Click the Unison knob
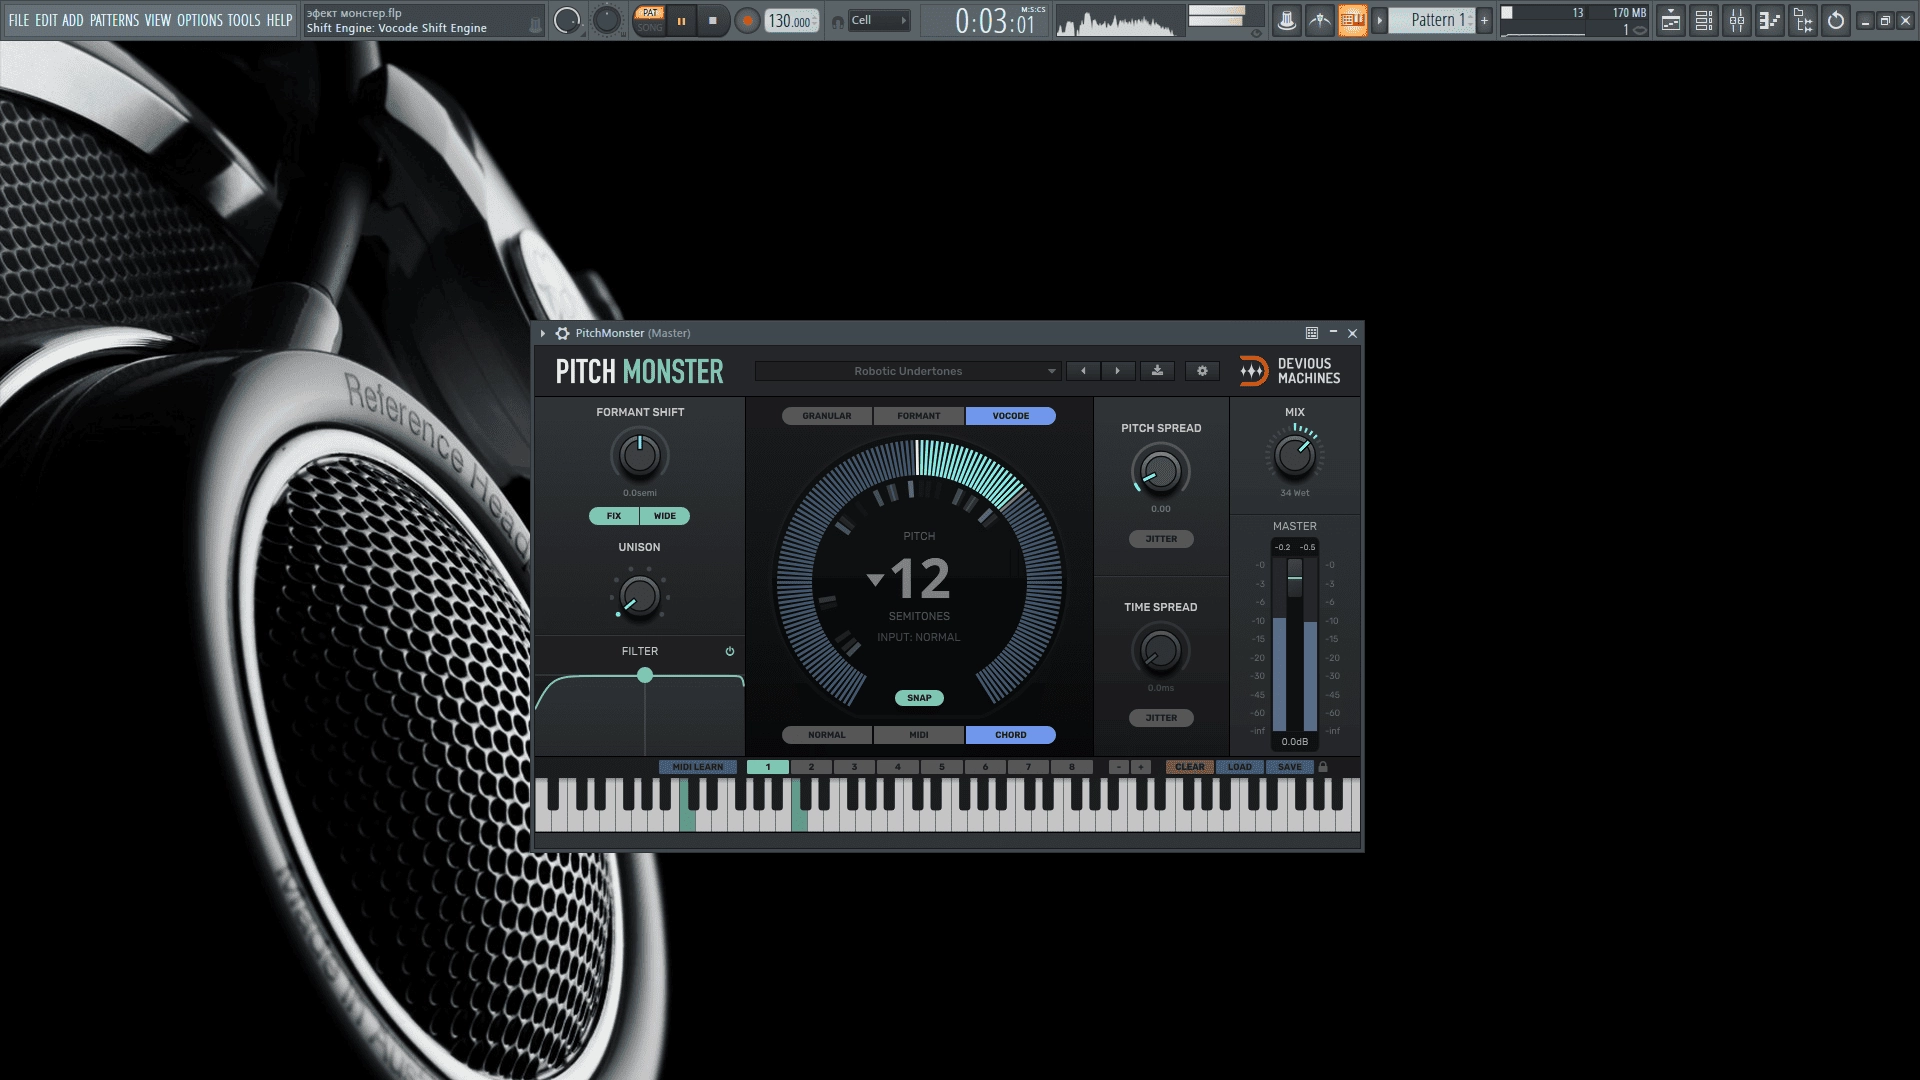 (x=640, y=596)
